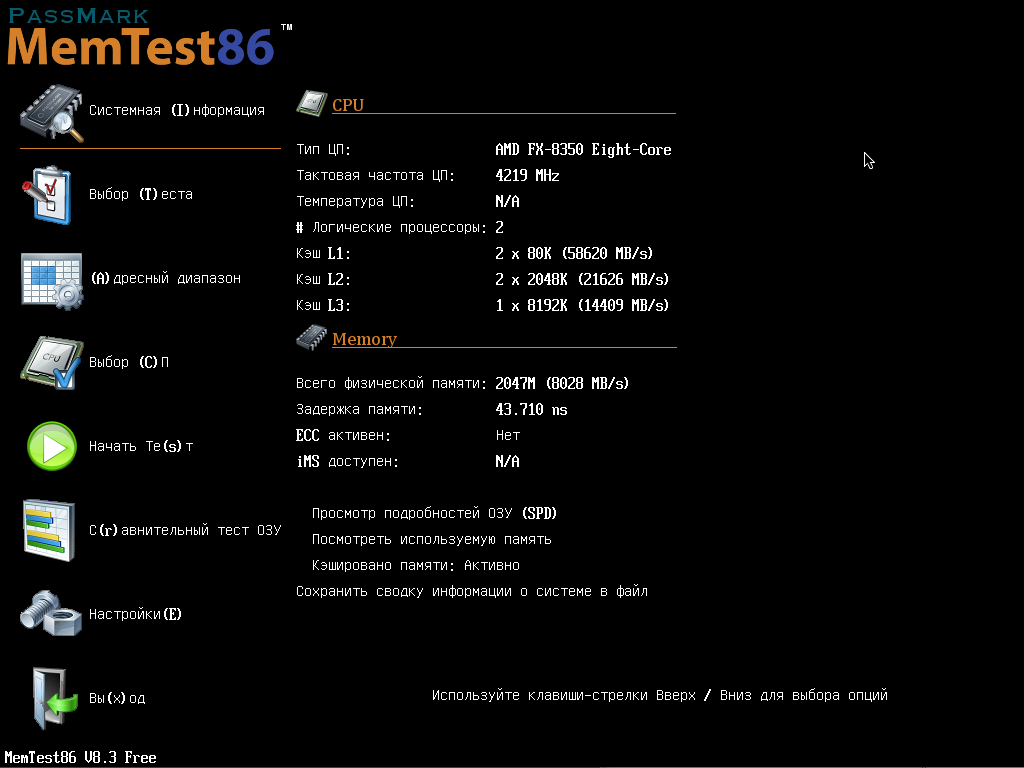The image size is (1024, 768).
Task: Click the 2 x 80K L1 cache value
Action: point(574,253)
